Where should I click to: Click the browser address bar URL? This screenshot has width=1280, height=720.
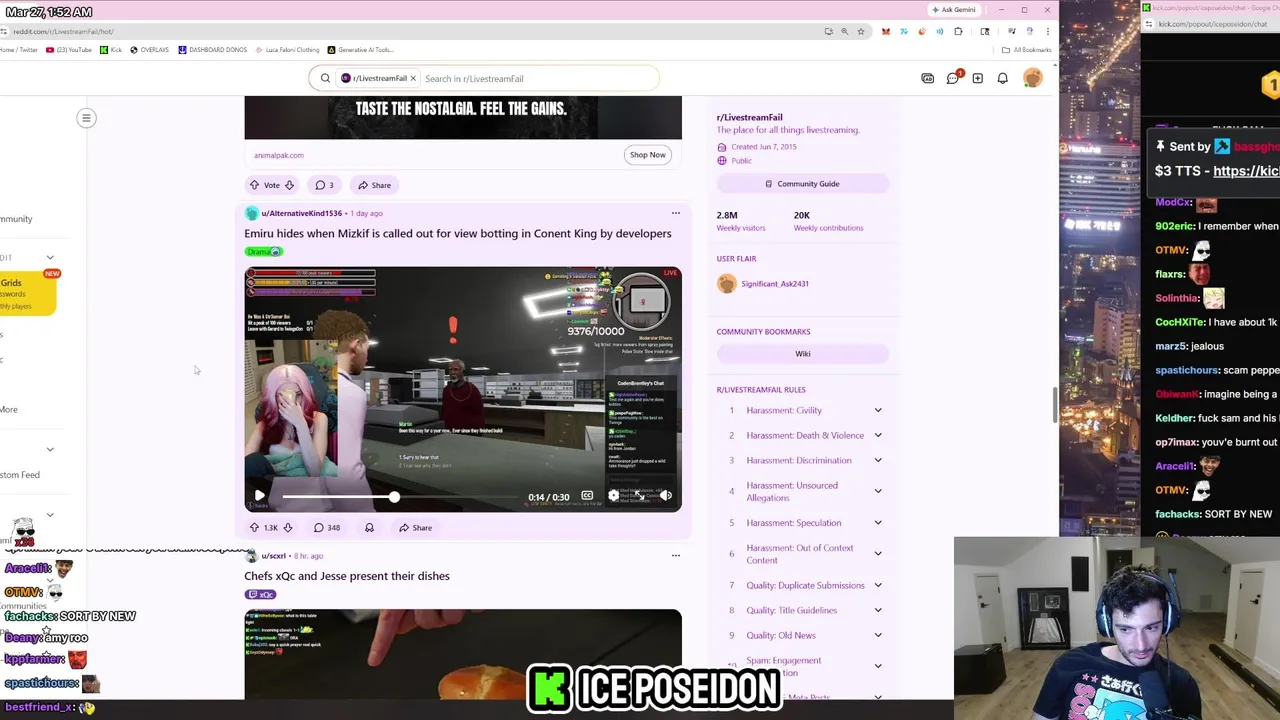coord(63,32)
